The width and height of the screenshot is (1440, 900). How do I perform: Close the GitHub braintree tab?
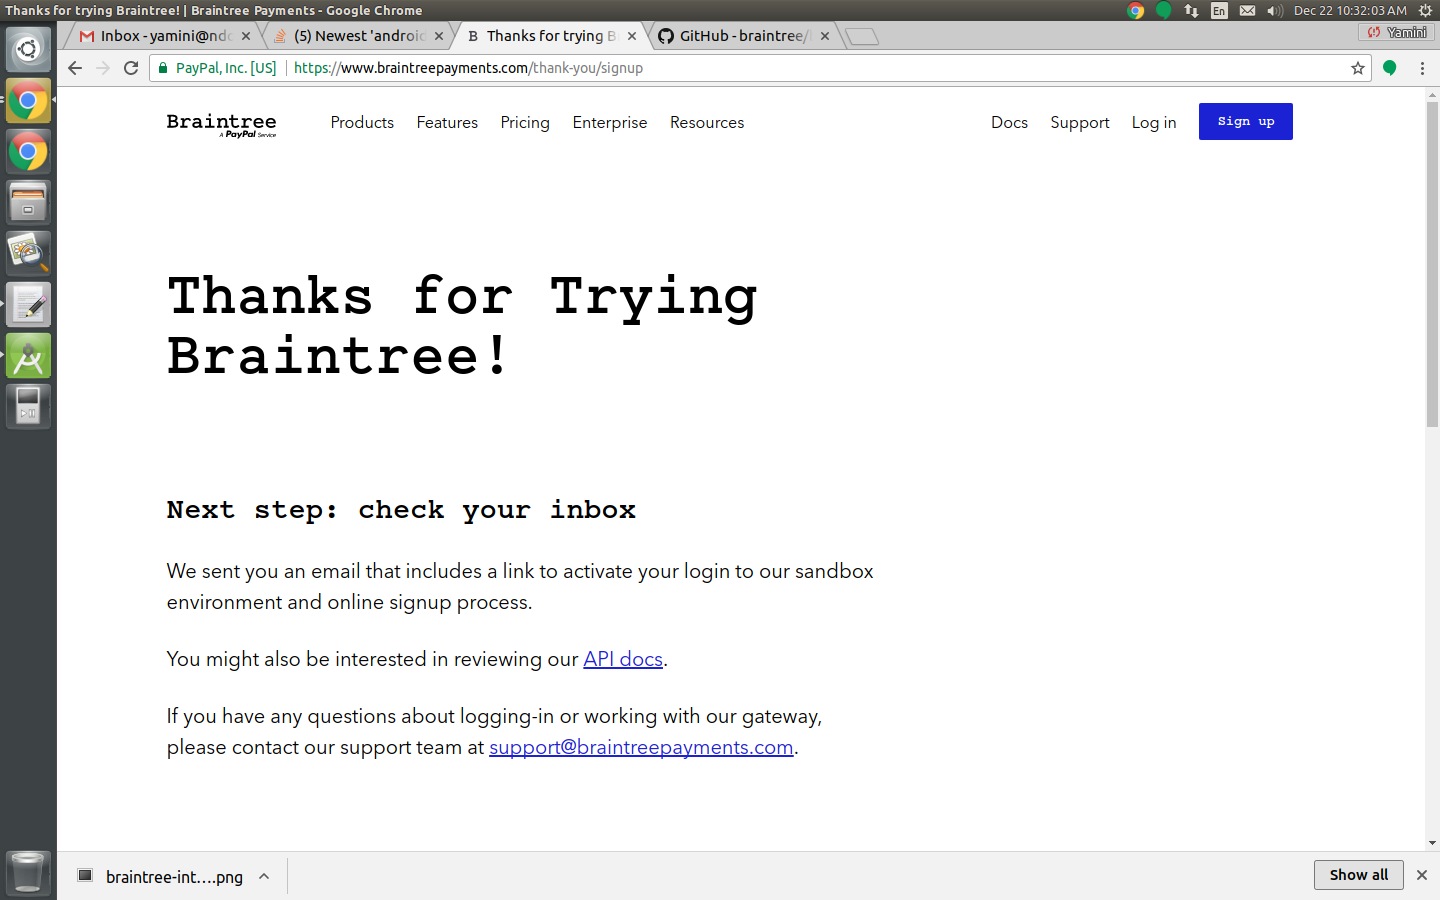825,36
